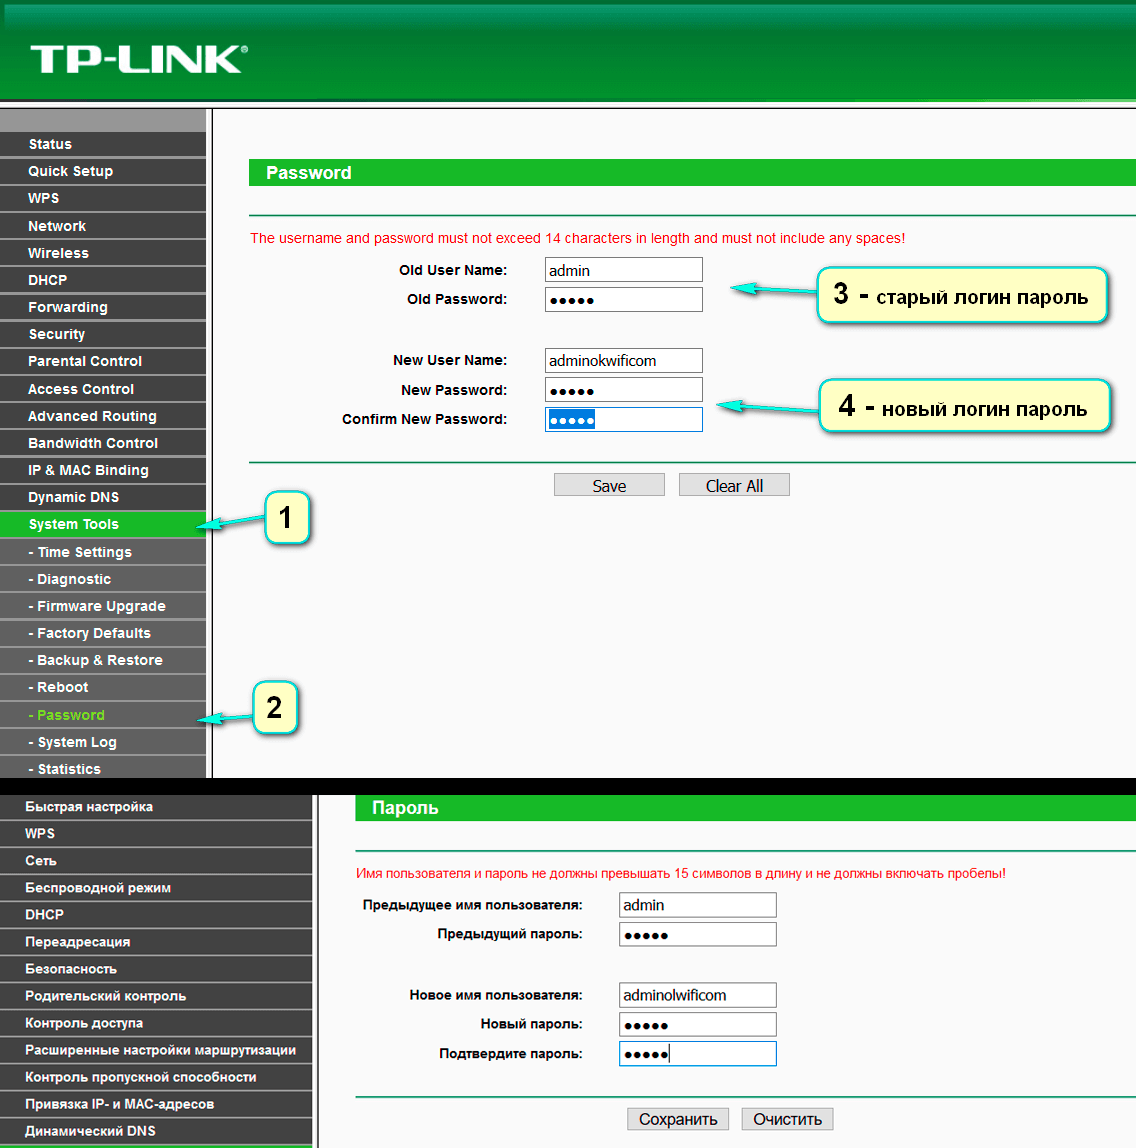This screenshot has width=1136, height=1148.
Task: Open the Status menu item
Action: [x=50, y=144]
